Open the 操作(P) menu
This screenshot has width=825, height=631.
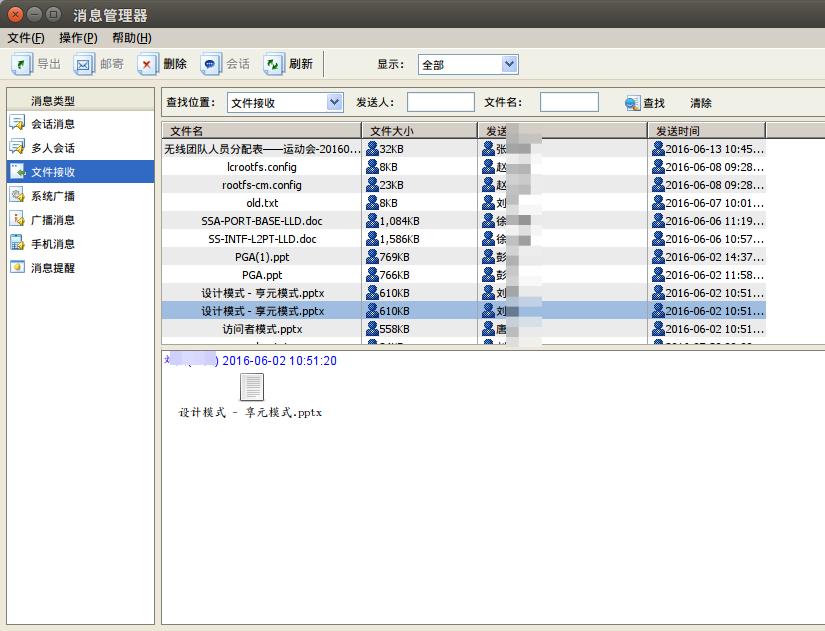78,38
